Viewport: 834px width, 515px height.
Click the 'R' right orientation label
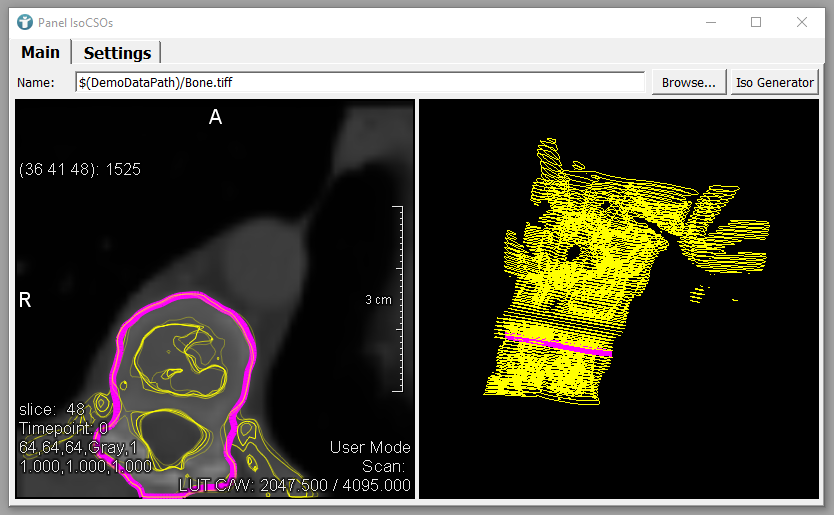point(26,301)
